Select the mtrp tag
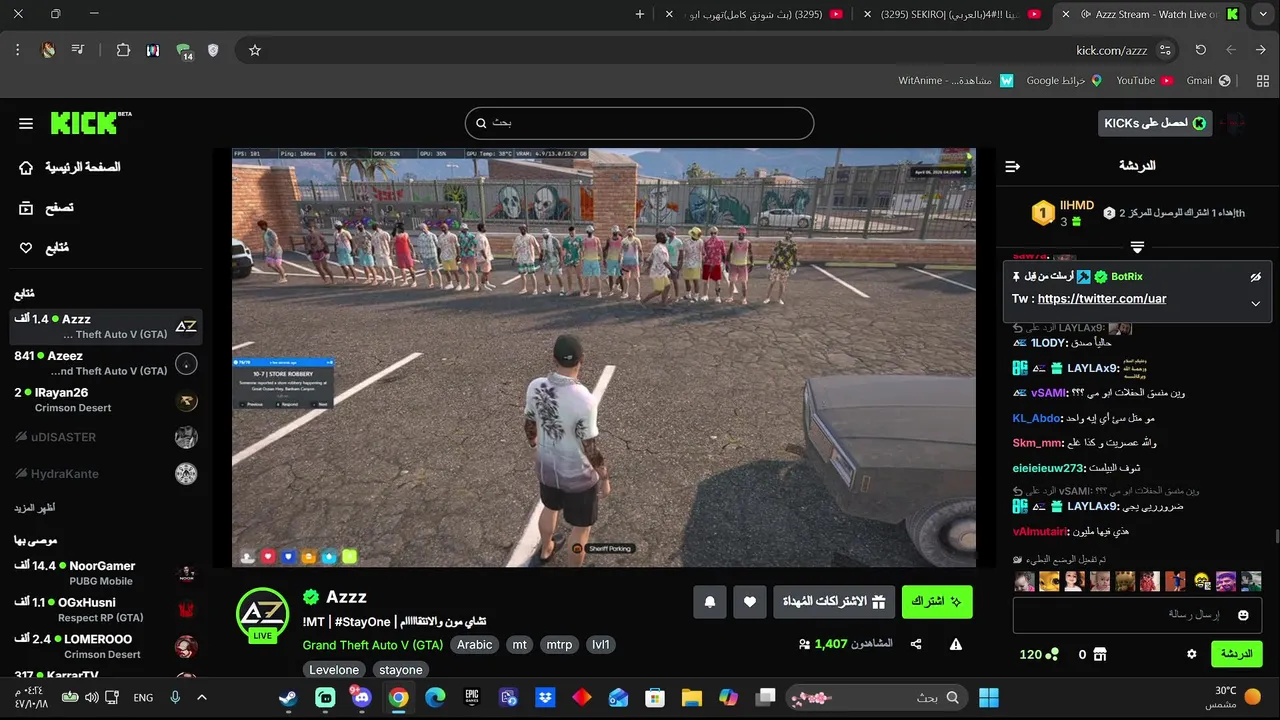 [560, 645]
